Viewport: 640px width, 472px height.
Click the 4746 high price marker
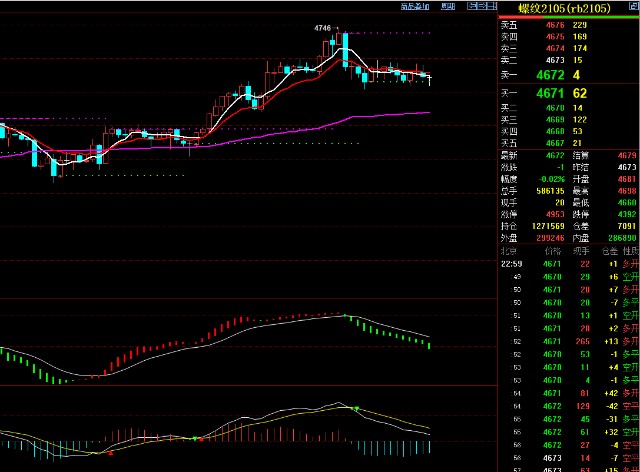pyautogui.click(x=322, y=28)
